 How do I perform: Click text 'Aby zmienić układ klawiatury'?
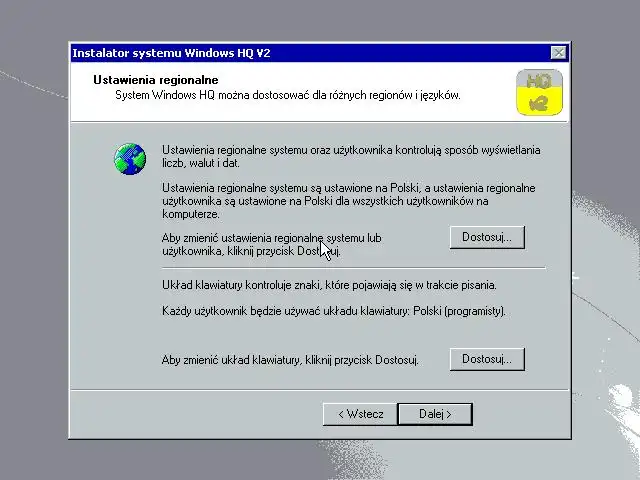pos(231,360)
